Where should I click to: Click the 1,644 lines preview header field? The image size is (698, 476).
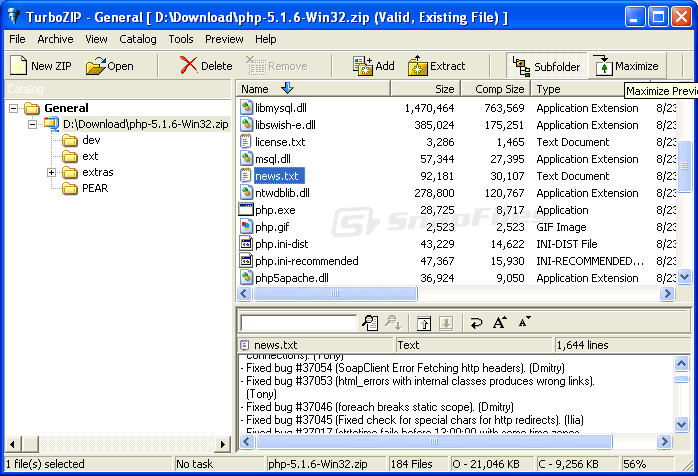click(622, 345)
